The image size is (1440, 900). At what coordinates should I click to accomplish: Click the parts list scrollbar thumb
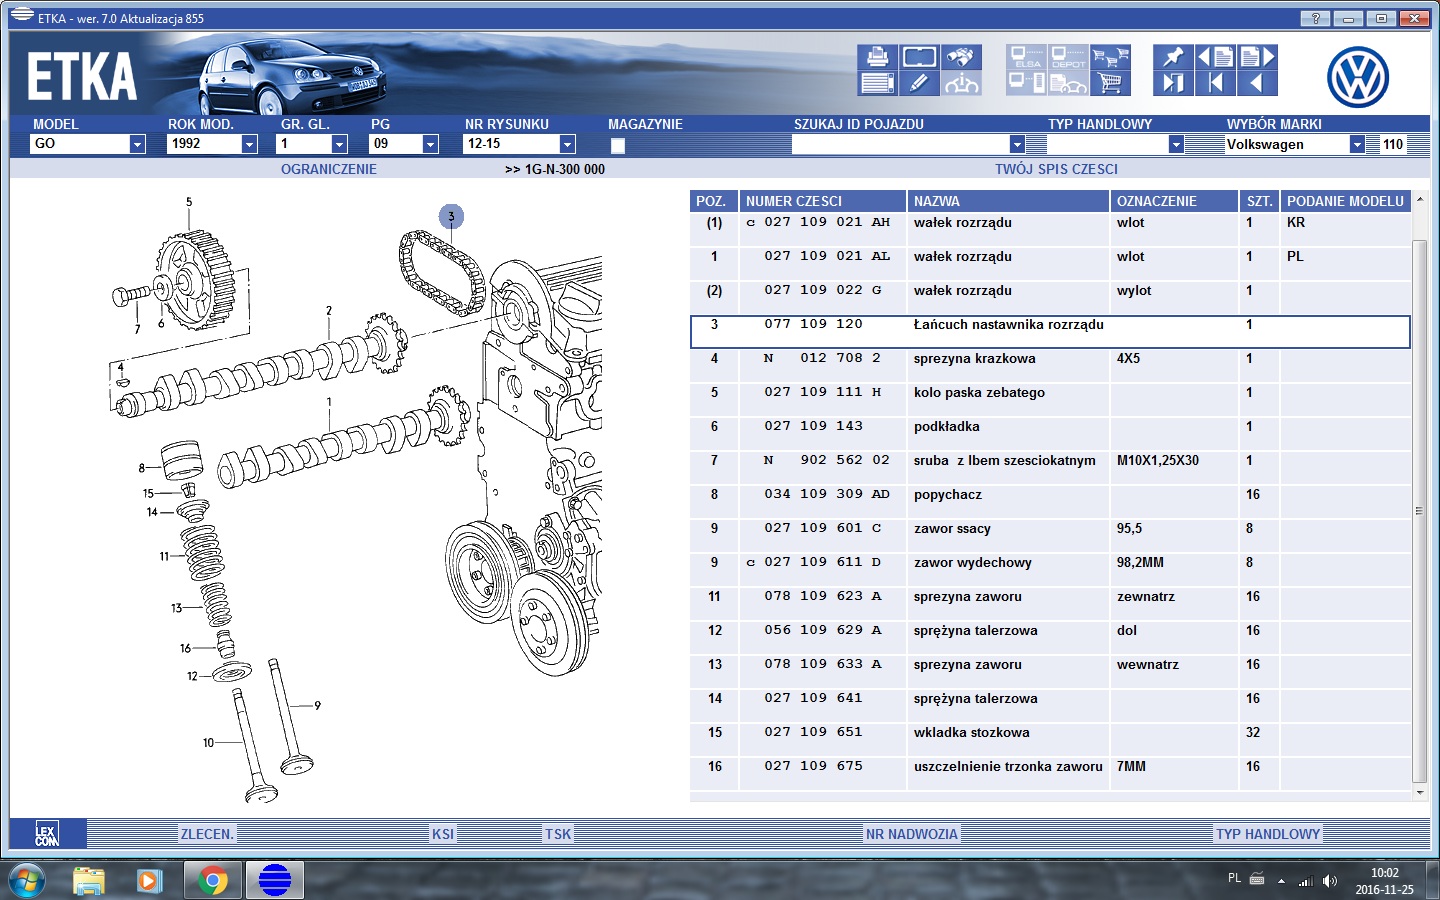tap(1419, 510)
